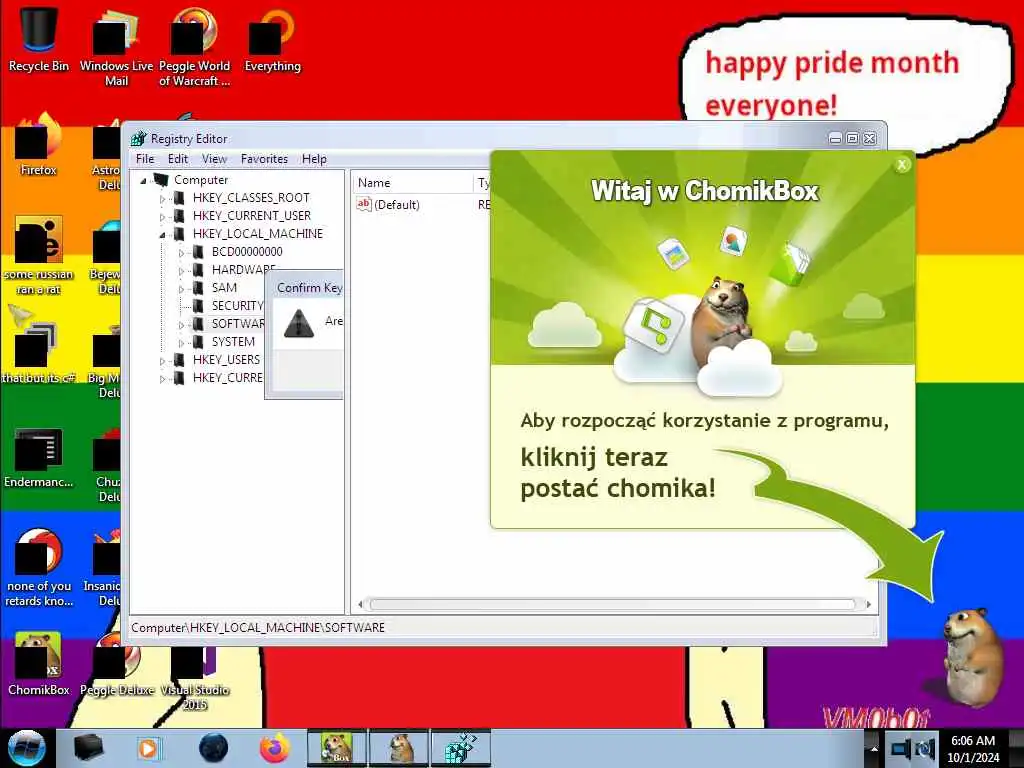Expand HKEY_CLASSES_ROOT tree node
Viewport: 1024px width, 768px height.
pos(163,199)
